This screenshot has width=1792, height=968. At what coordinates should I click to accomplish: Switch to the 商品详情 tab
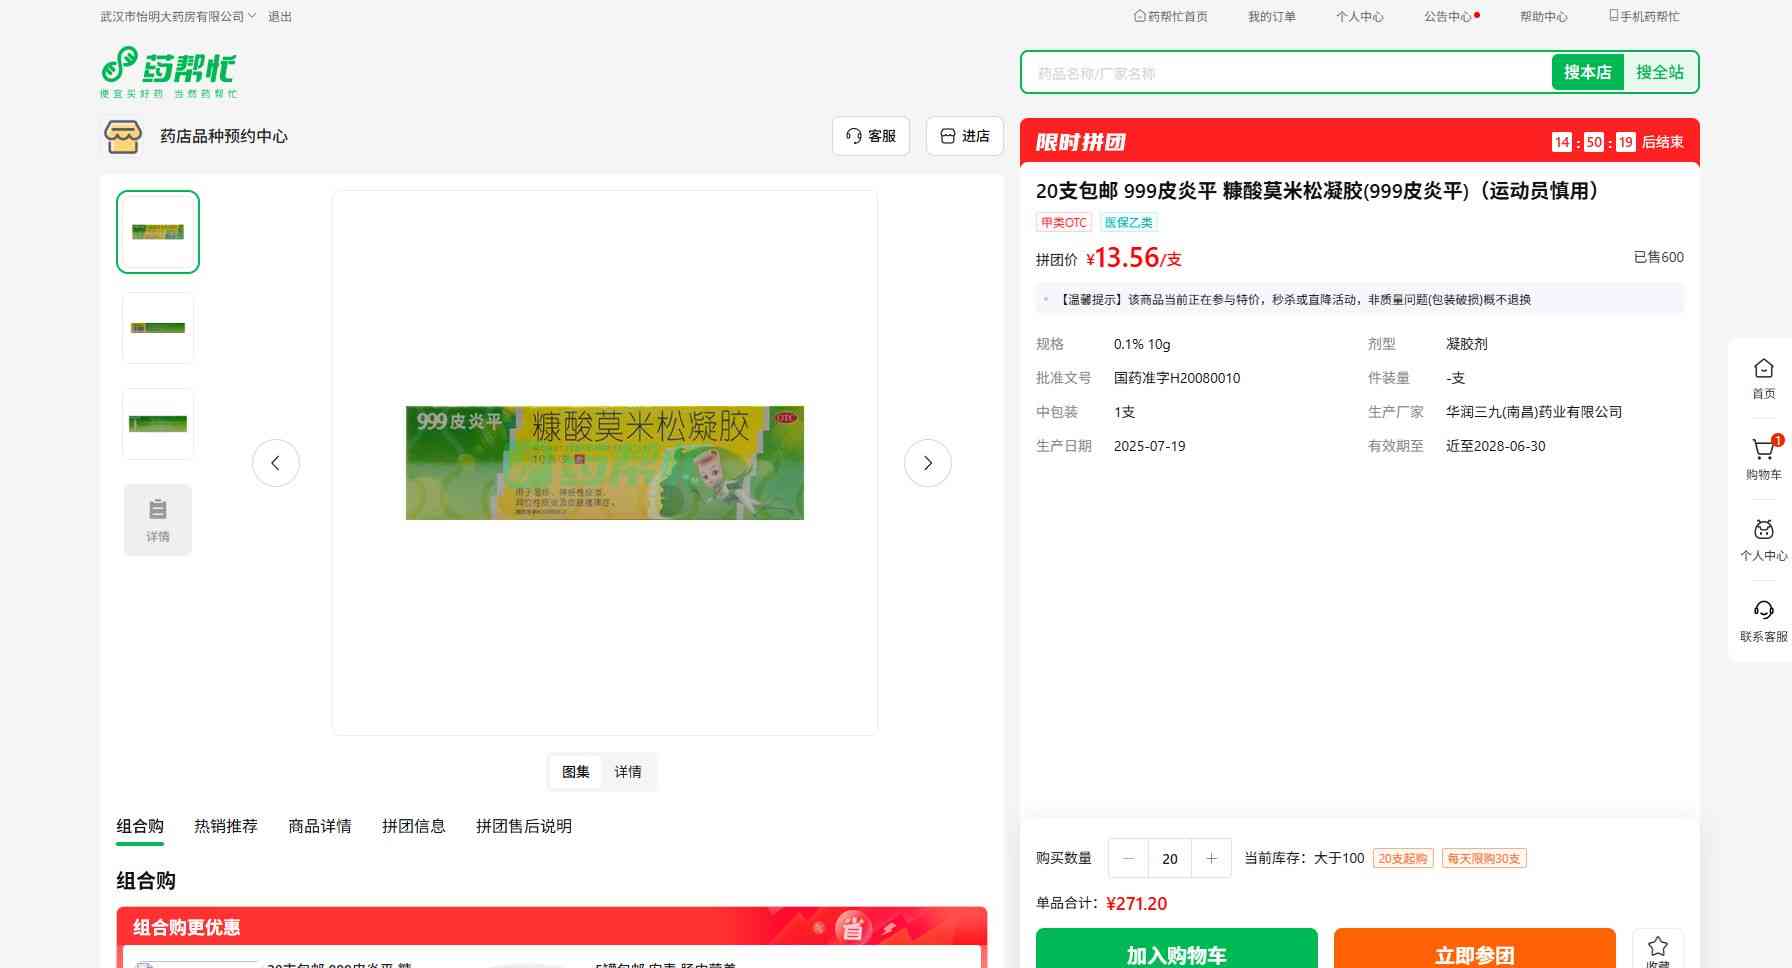pos(320,826)
